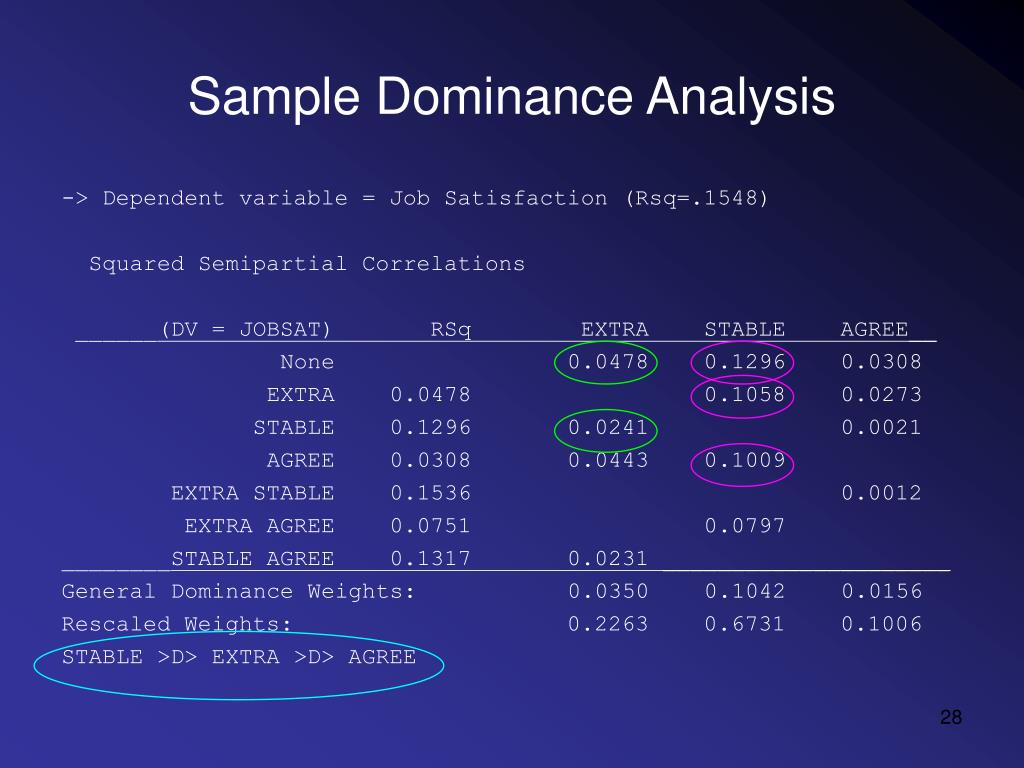Screen dimensions: 1024x768
Task: Click 0.0308 in the None row
Action: tap(882, 362)
